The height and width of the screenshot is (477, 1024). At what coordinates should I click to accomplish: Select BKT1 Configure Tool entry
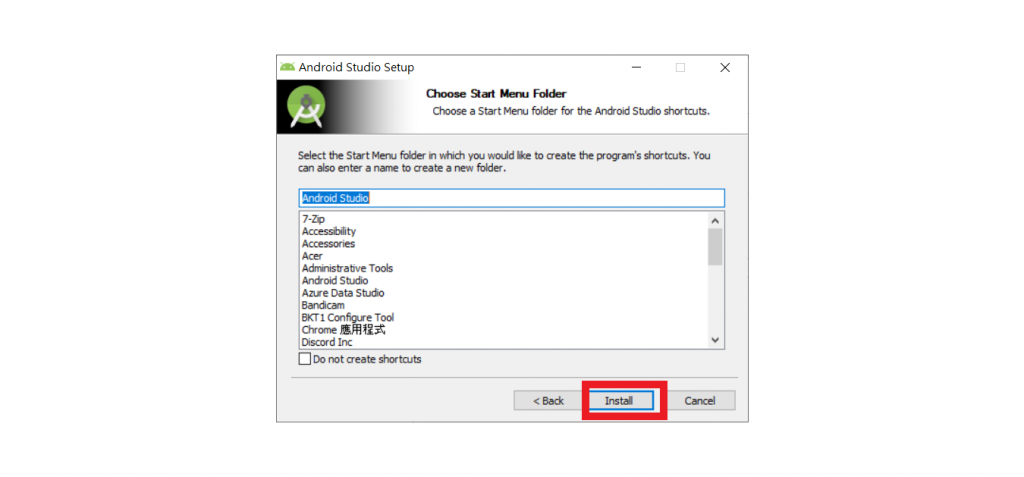click(348, 318)
